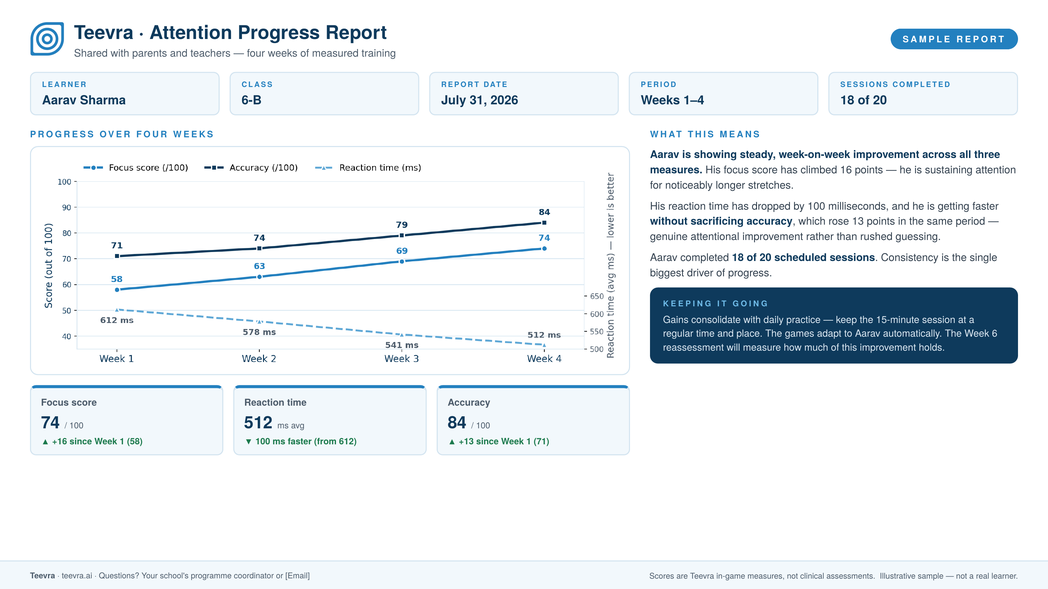This screenshot has height=589, width=1048.
Task: Select the Class card 6-B
Action: click(x=324, y=94)
